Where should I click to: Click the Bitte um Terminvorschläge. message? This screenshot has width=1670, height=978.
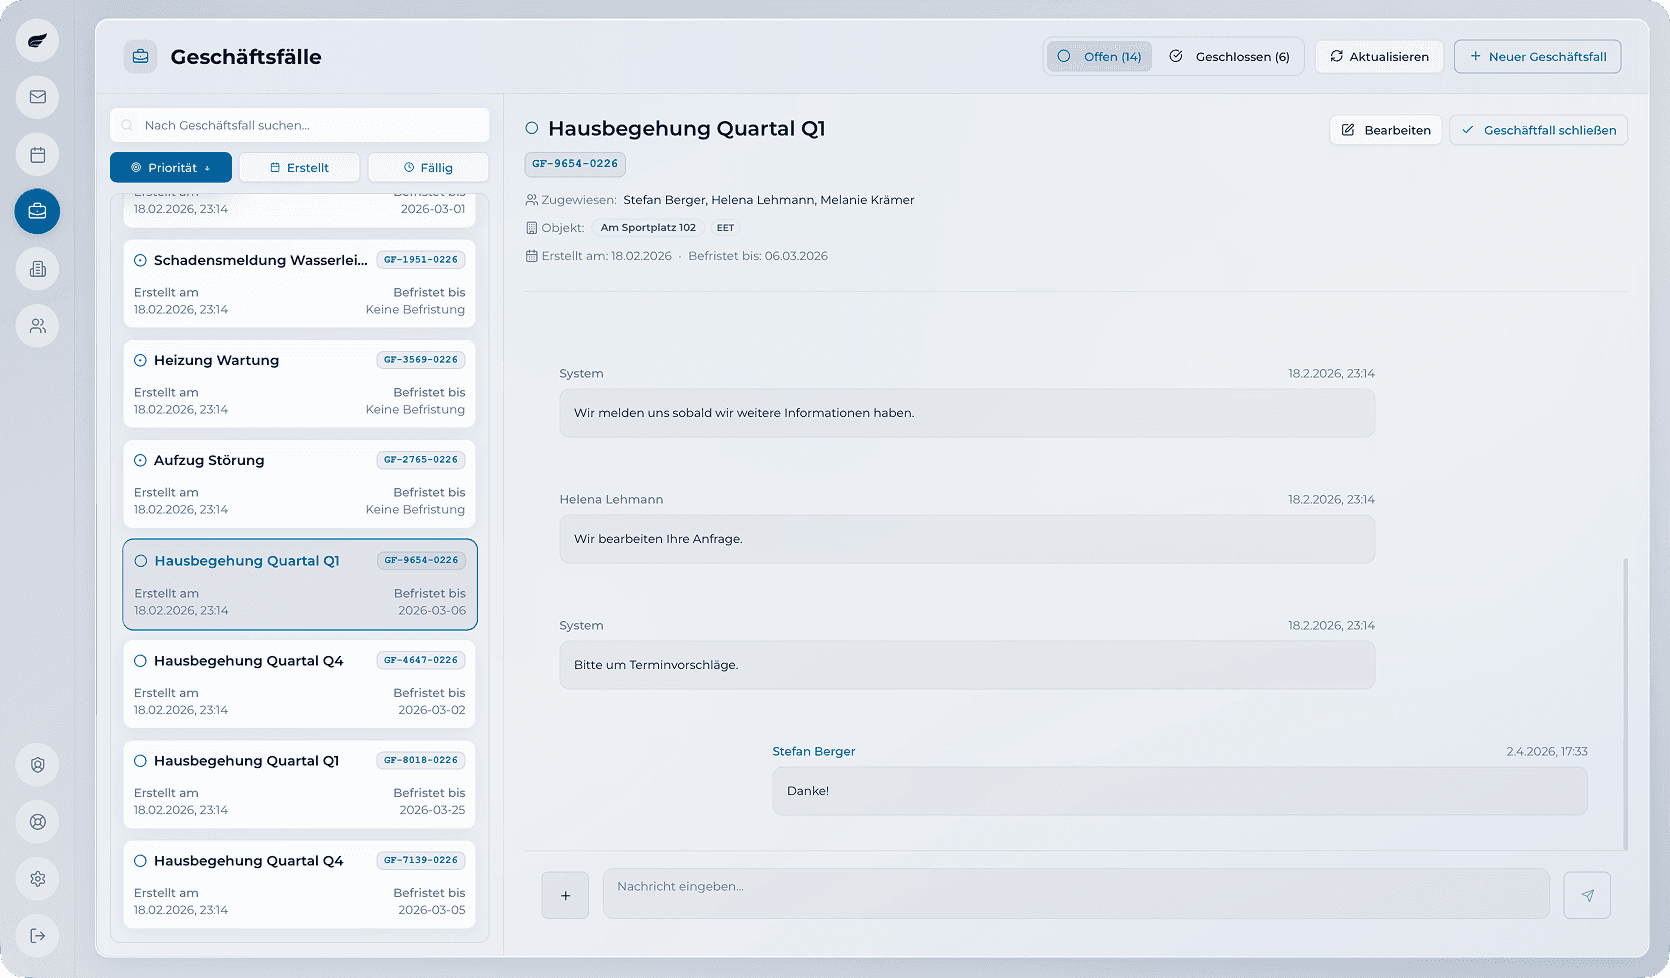[x=967, y=665]
